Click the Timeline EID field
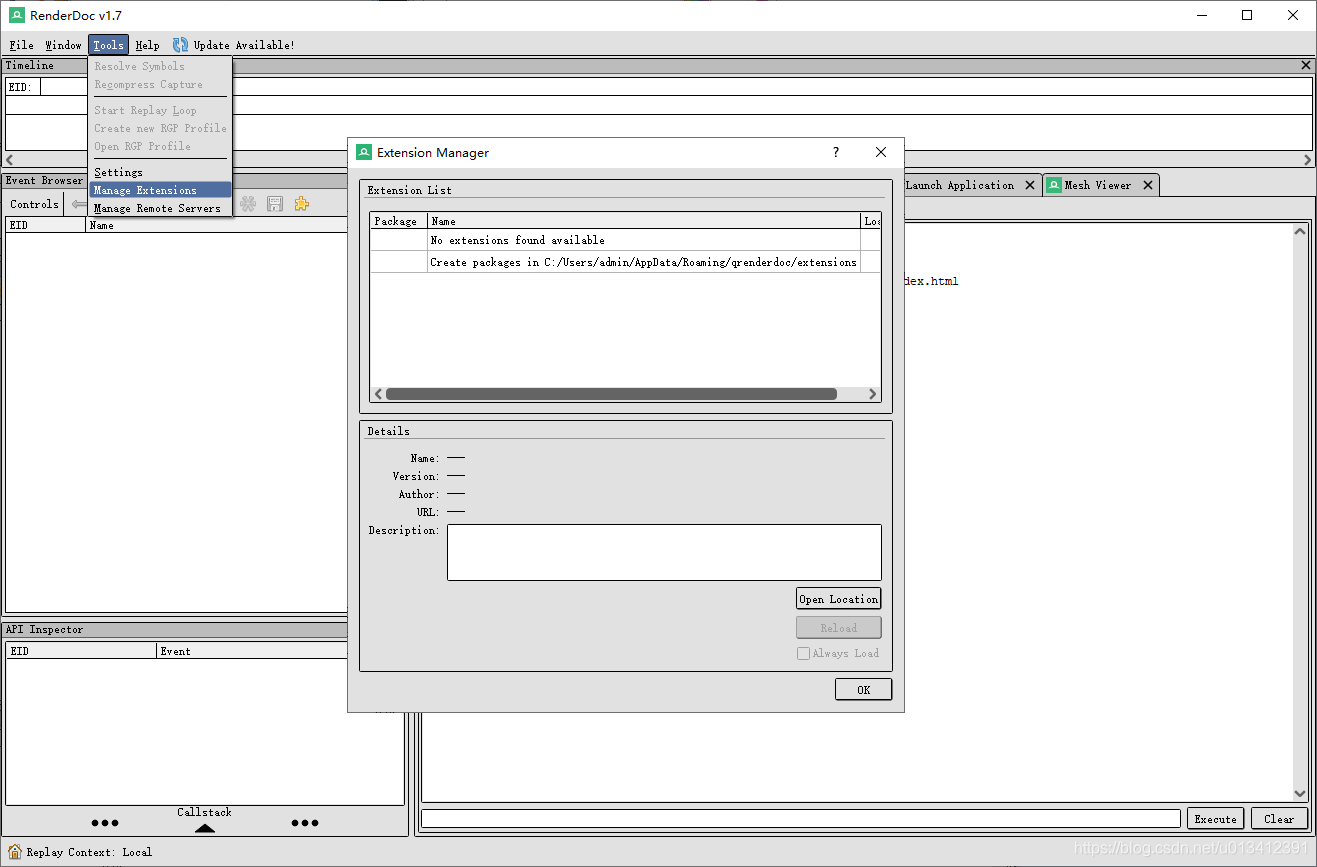Image resolution: width=1317 pixels, height=867 pixels. click(23, 87)
